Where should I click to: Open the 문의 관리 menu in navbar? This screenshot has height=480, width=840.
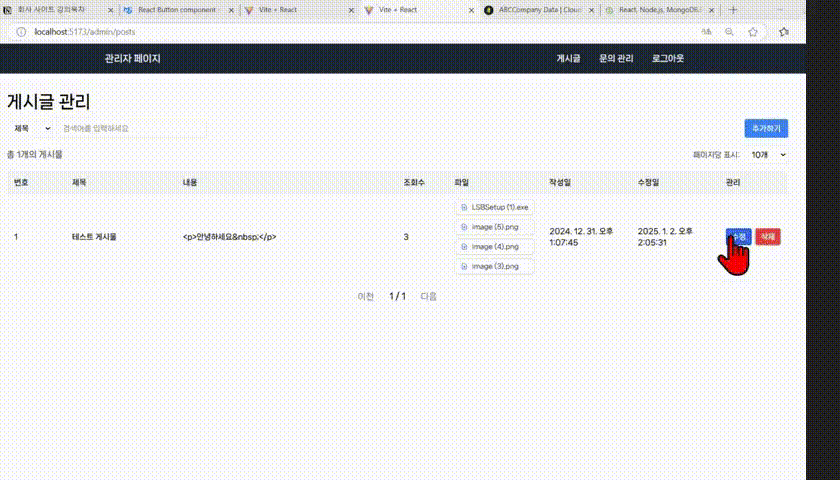tap(616, 58)
